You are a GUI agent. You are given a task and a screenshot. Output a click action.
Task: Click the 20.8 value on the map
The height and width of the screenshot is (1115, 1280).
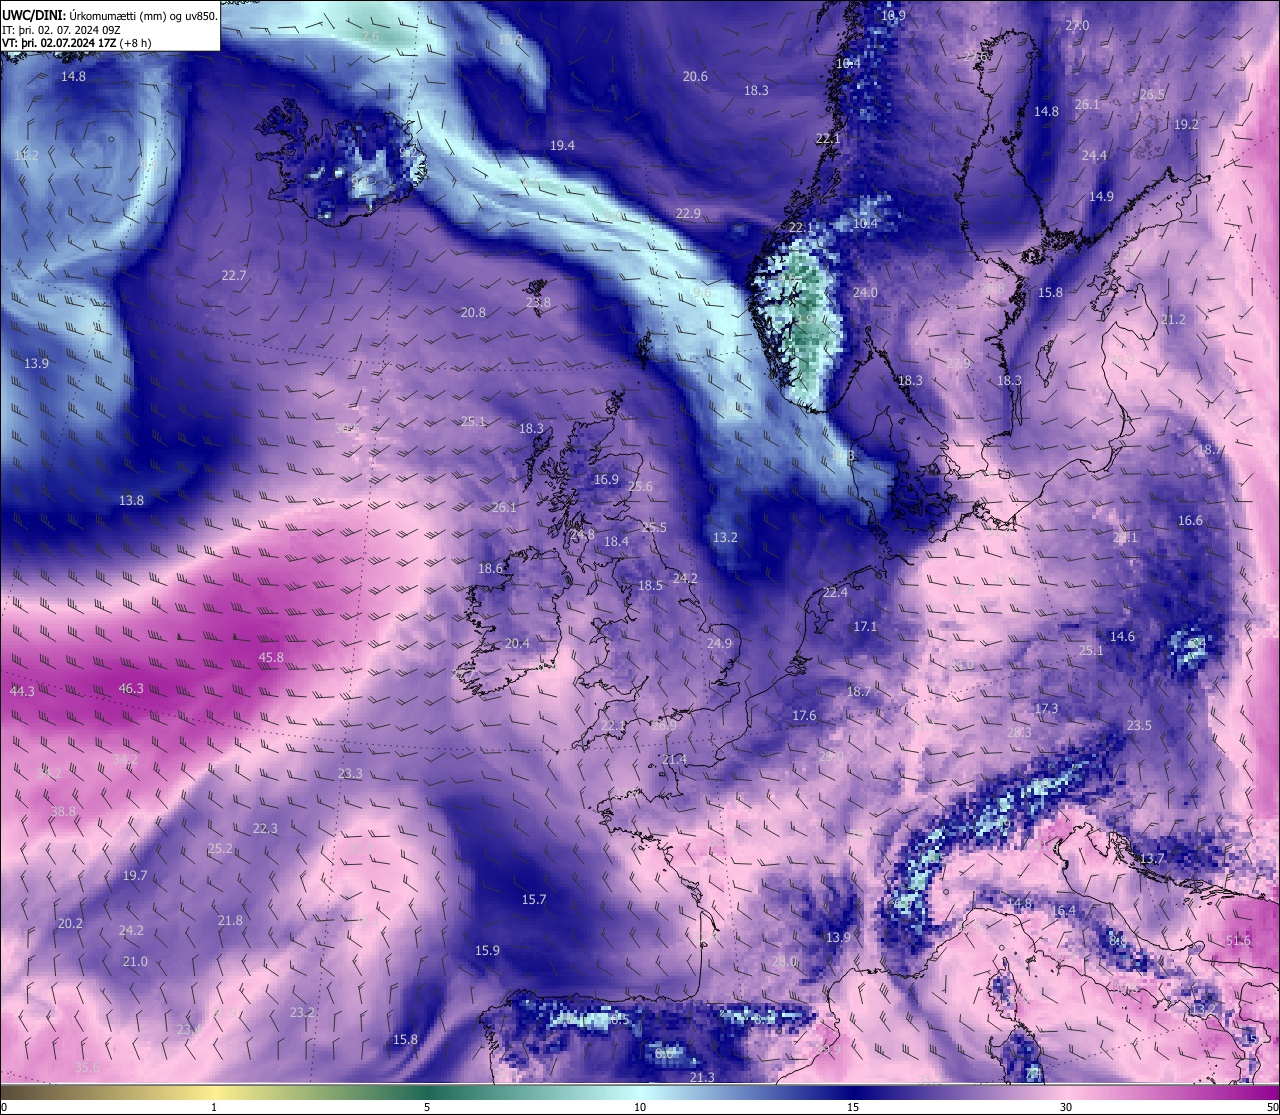point(473,312)
